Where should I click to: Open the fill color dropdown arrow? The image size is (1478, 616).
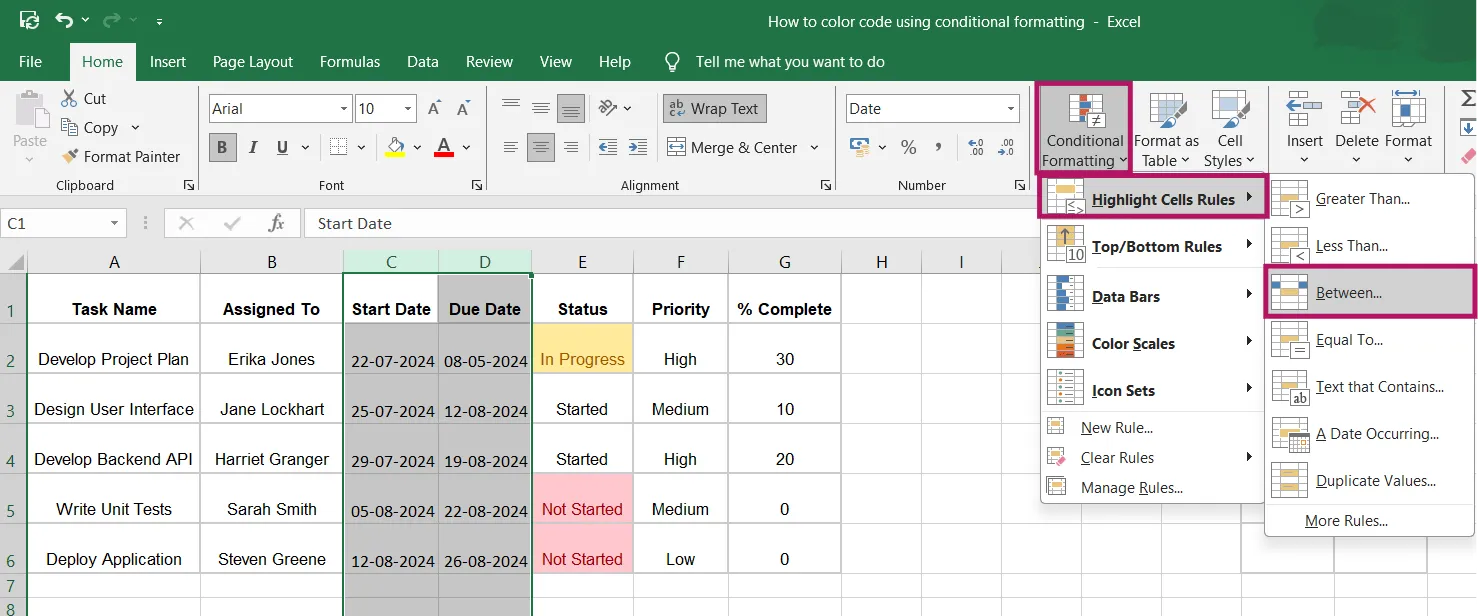tap(416, 147)
